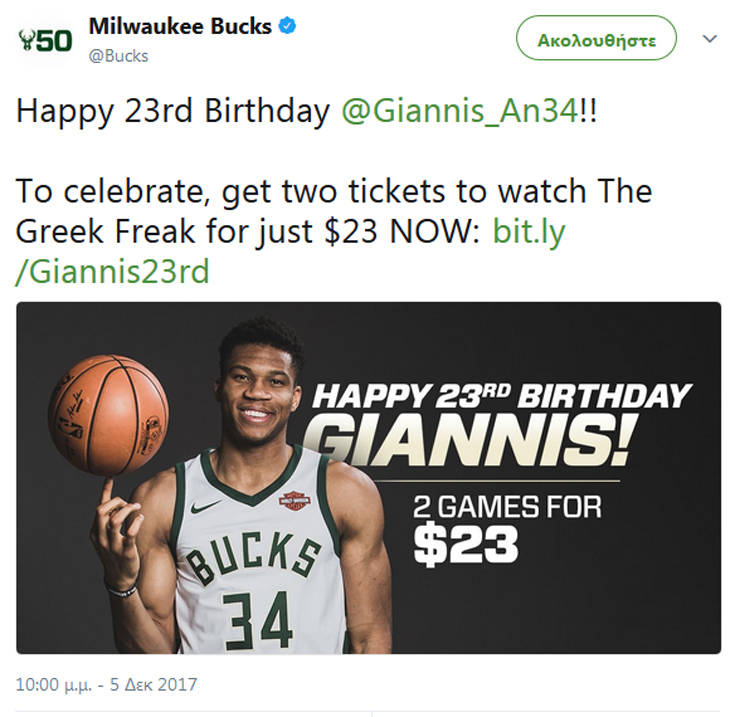Expand the tweet options chevron
Screen dimensions: 735x717
710,39
